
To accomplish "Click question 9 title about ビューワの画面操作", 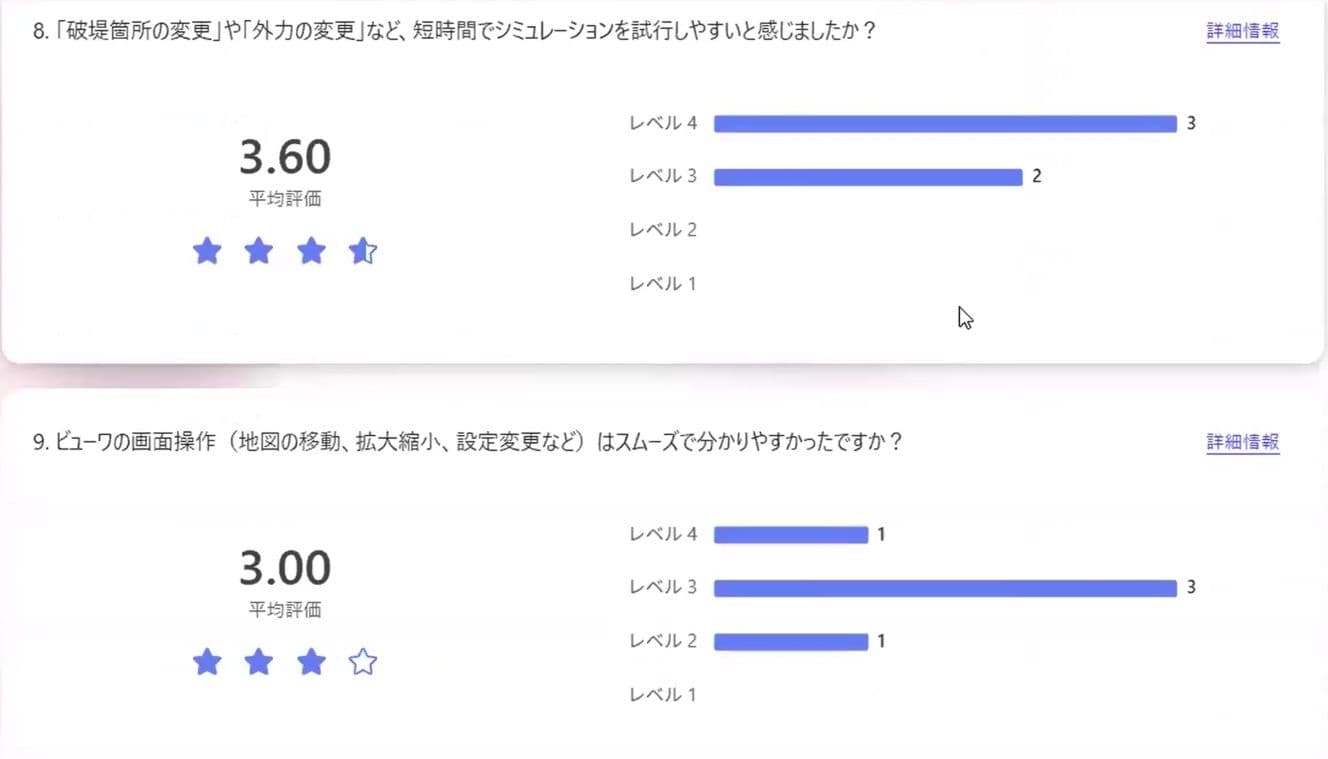I will click(467, 442).
